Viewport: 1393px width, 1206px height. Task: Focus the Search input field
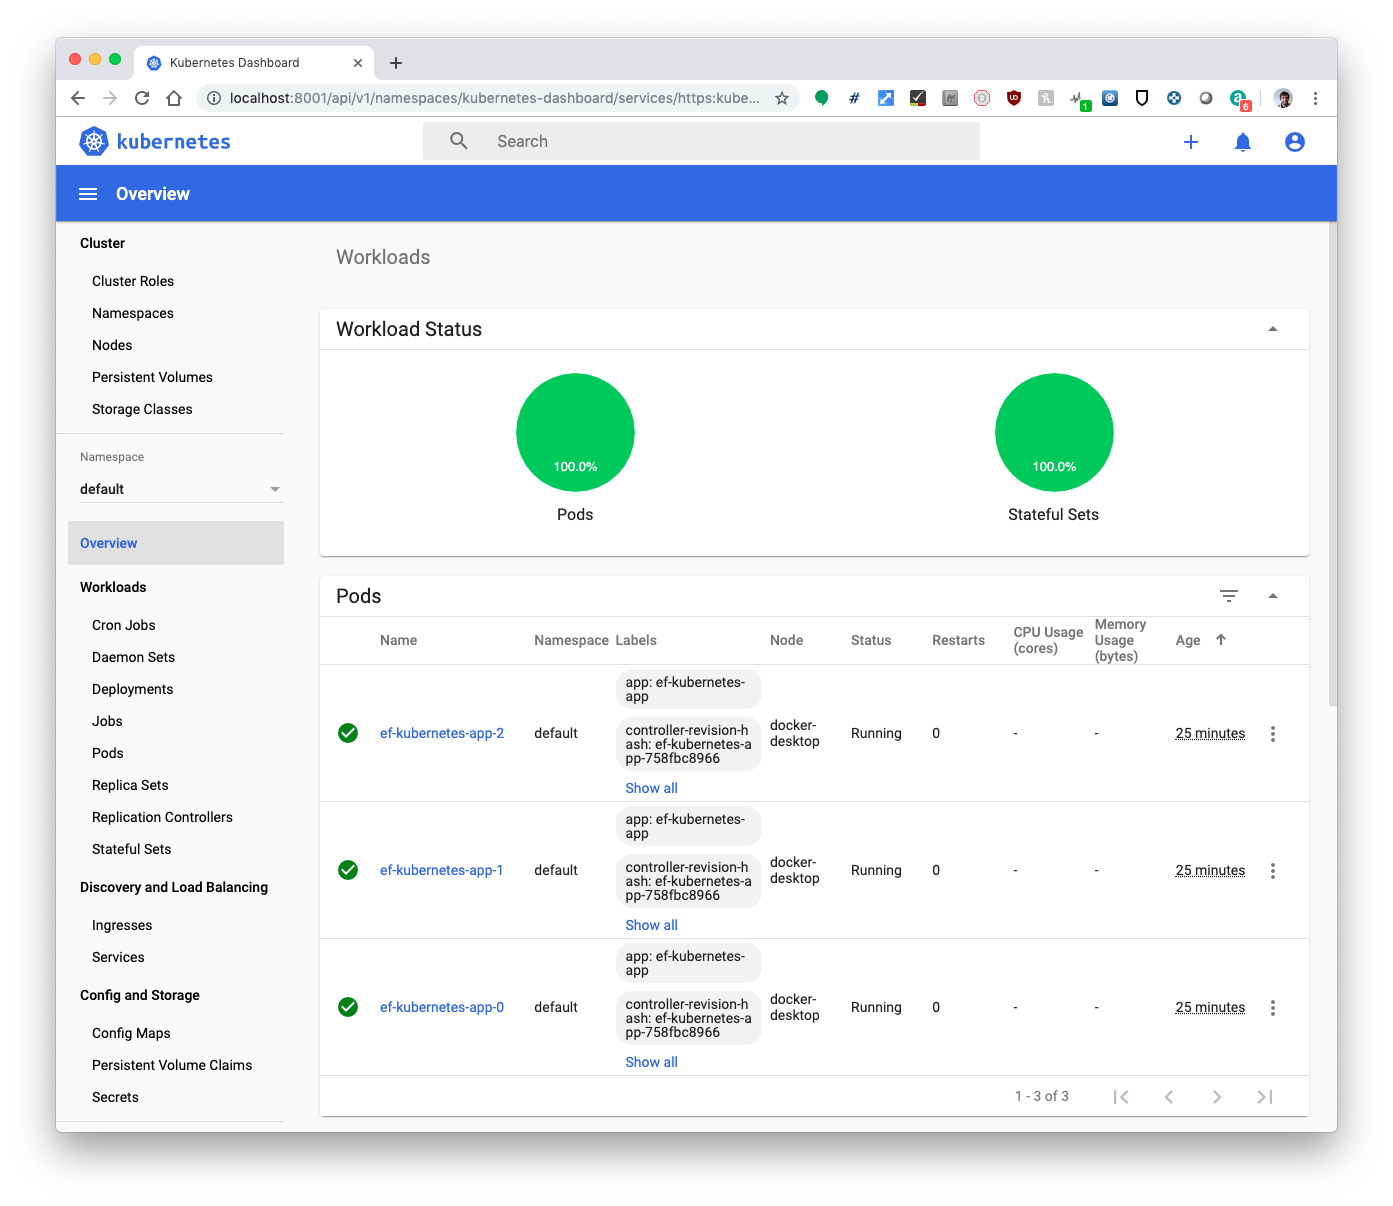(x=701, y=141)
